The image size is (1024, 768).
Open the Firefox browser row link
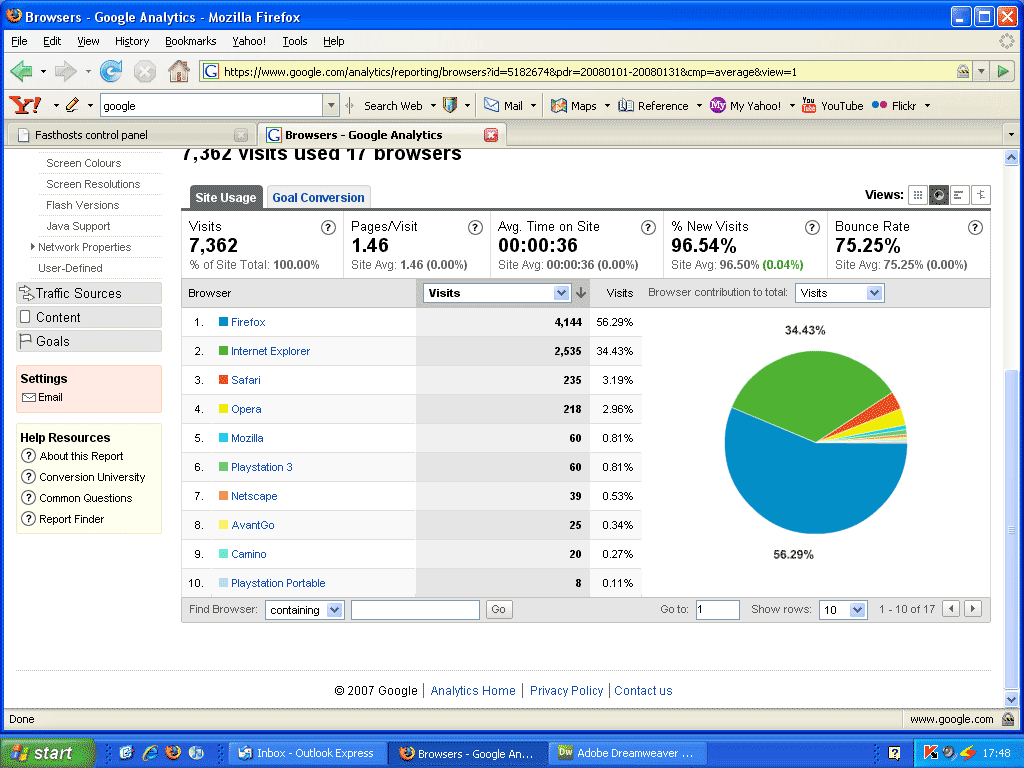[x=248, y=322]
